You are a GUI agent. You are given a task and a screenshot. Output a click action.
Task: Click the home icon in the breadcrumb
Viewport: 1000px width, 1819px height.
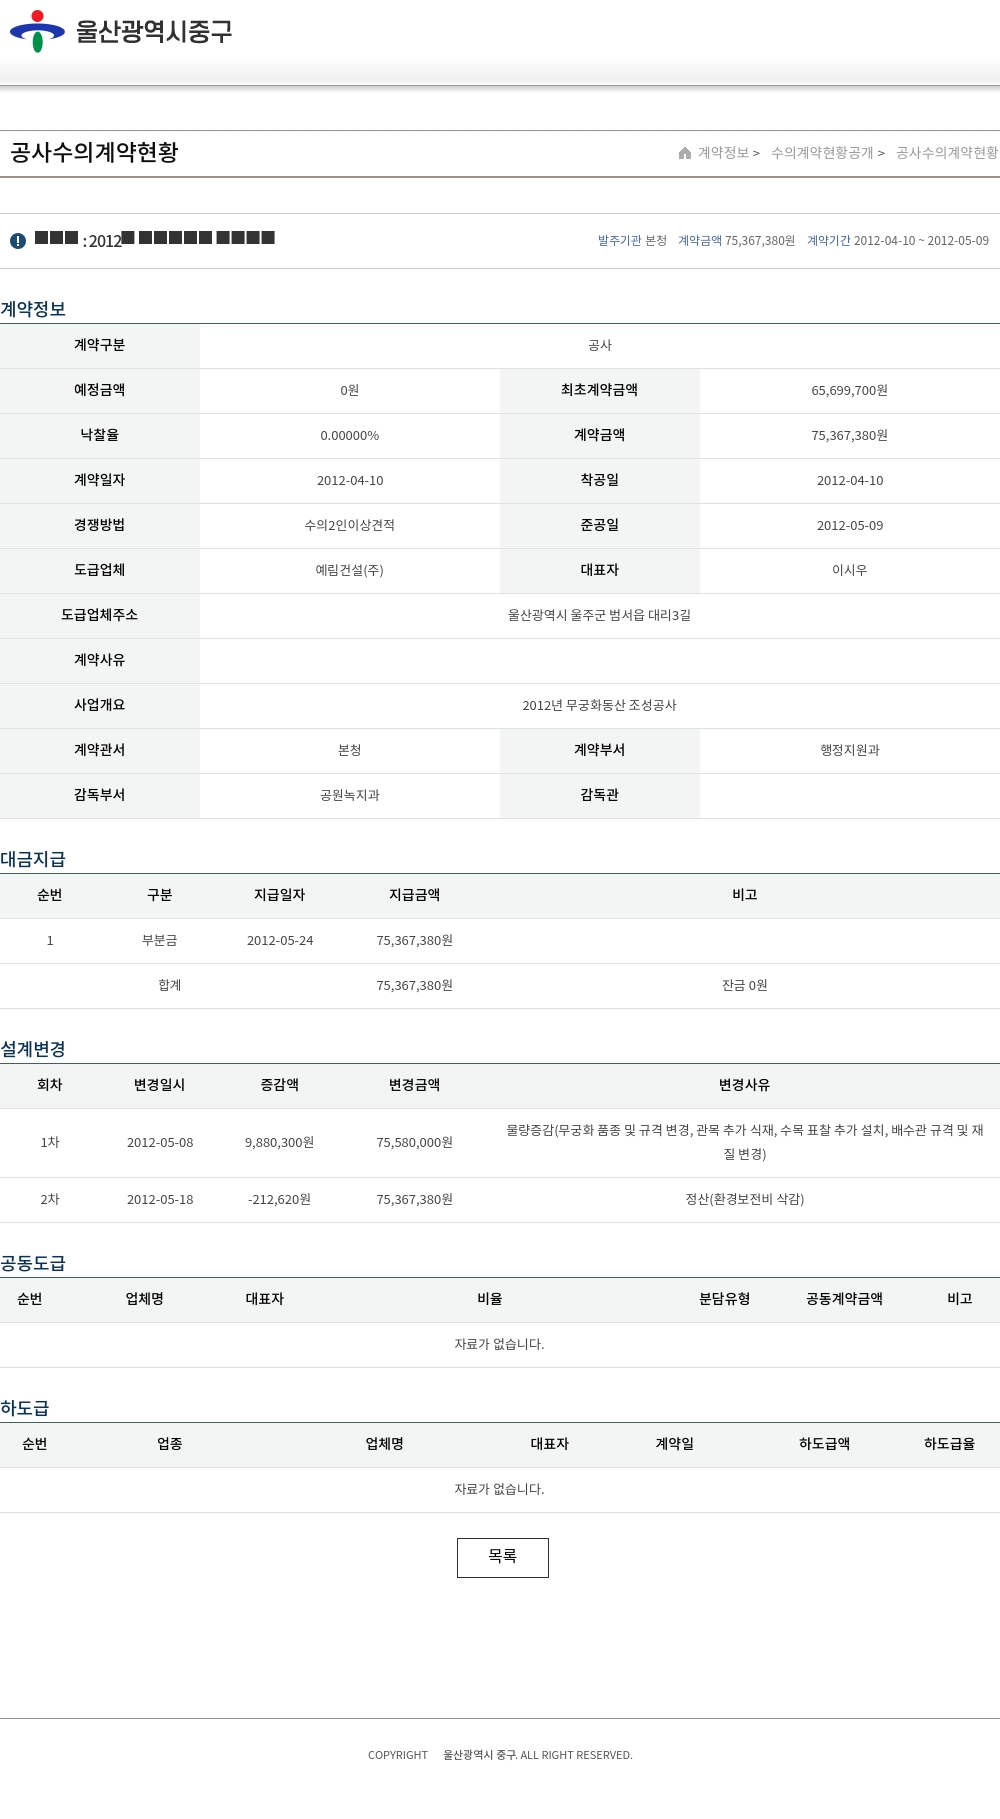pos(685,153)
